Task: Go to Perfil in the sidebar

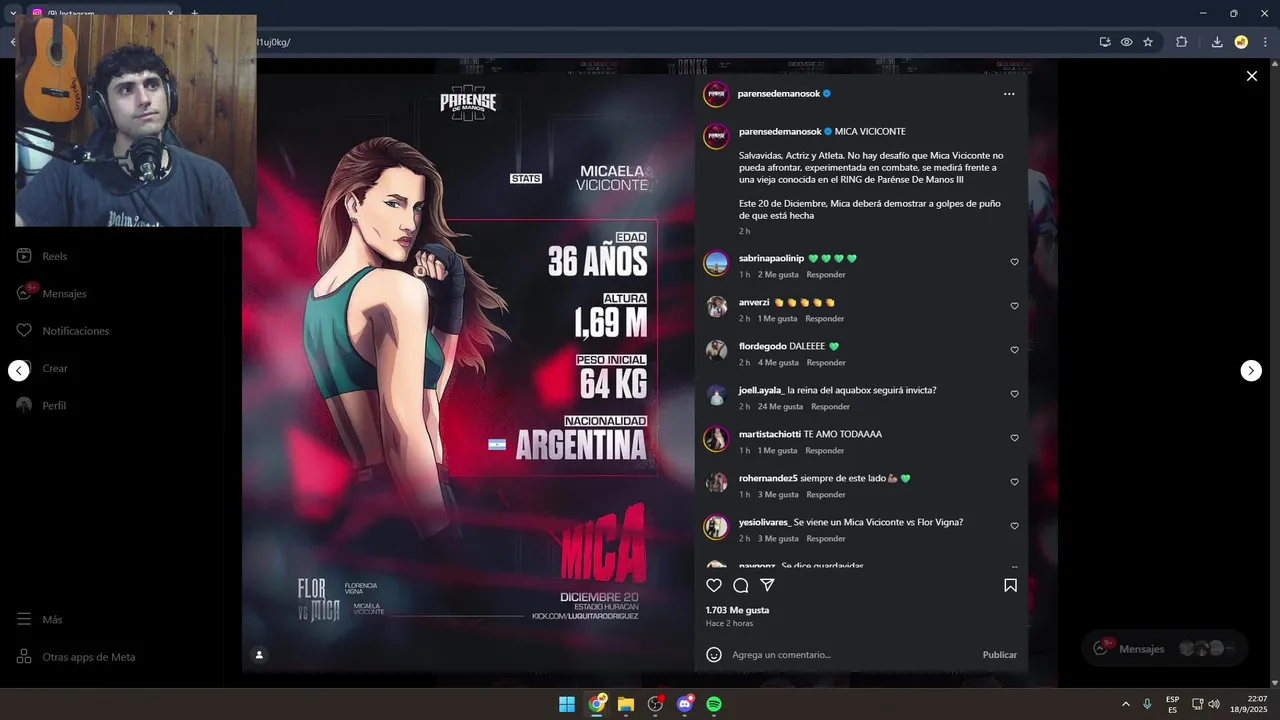Action: point(42,405)
